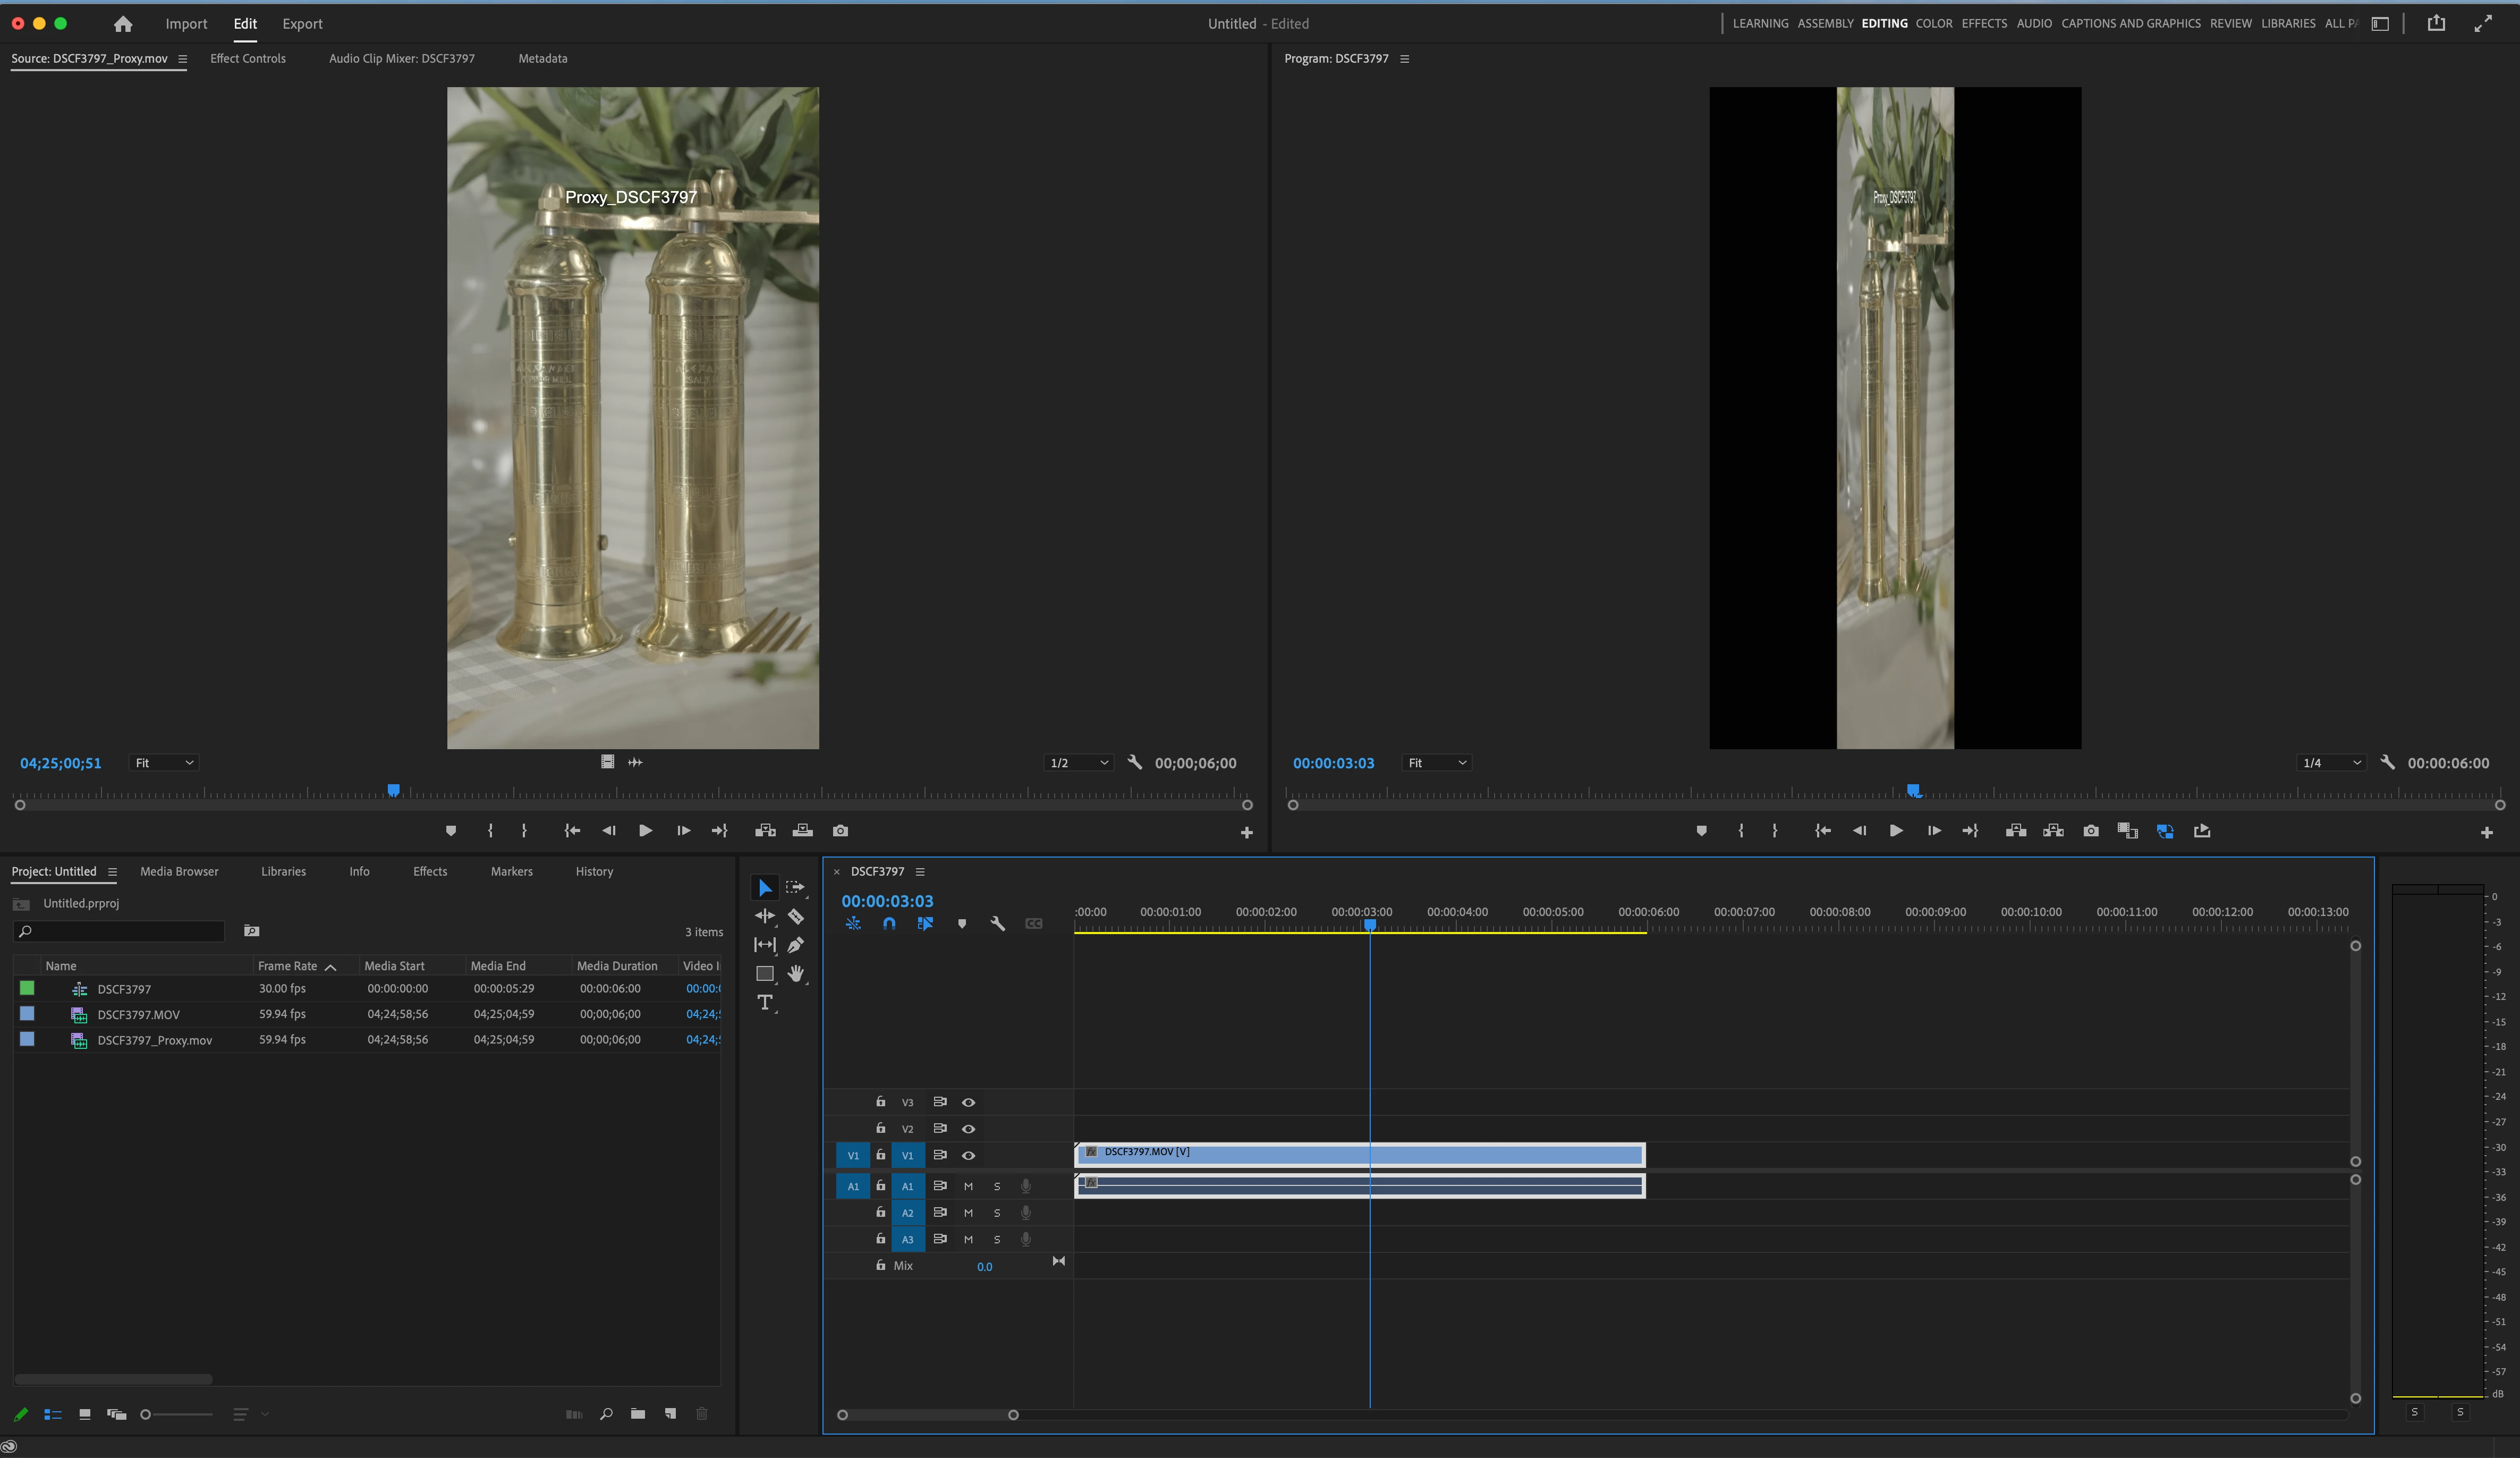Select the Ripple Edit tool
This screenshot has height=1458, width=2520.
tap(765, 916)
